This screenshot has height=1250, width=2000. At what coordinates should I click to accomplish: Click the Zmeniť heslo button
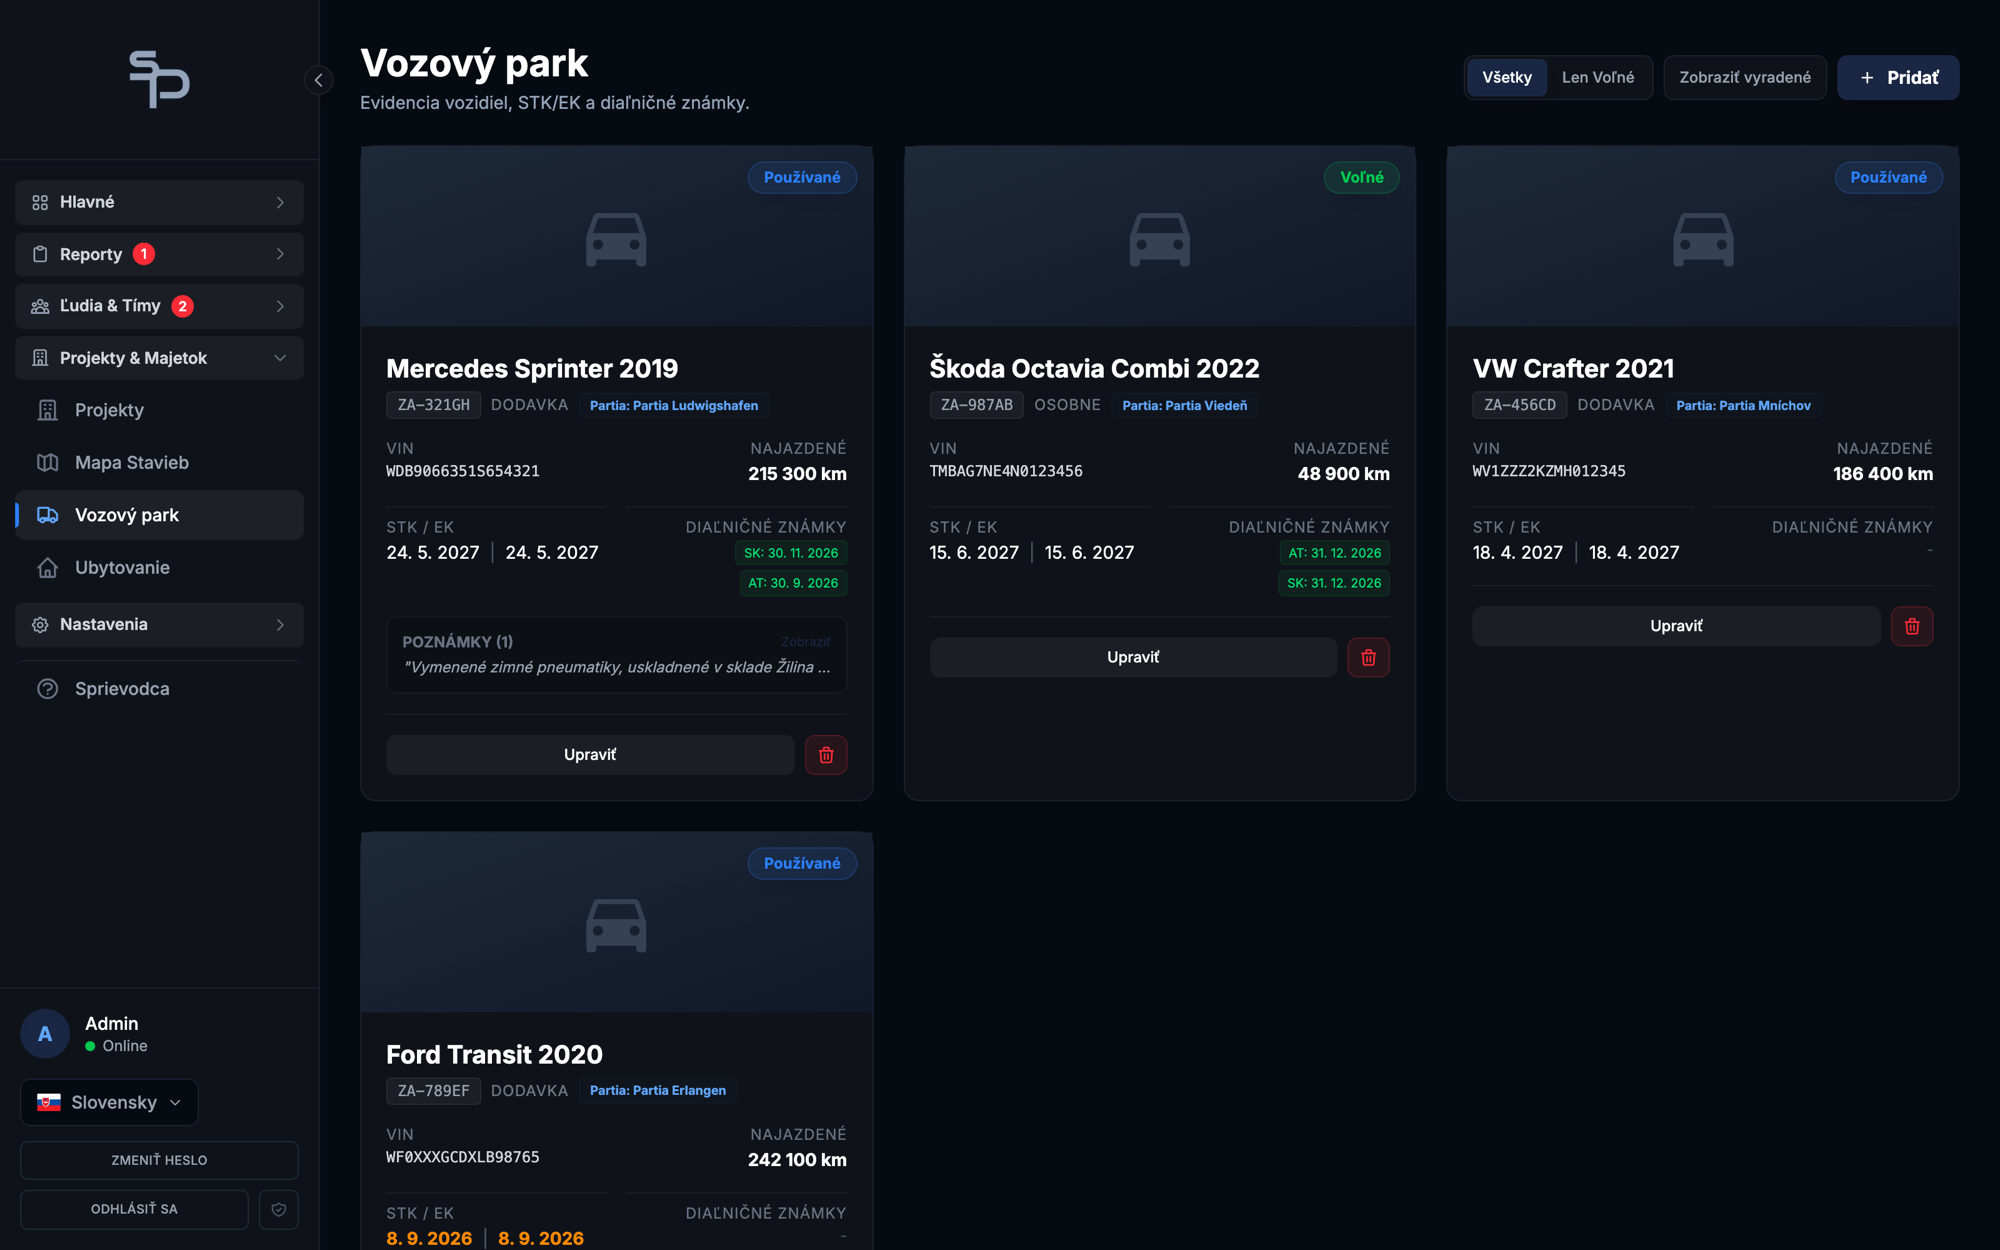pyautogui.click(x=159, y=1160)
